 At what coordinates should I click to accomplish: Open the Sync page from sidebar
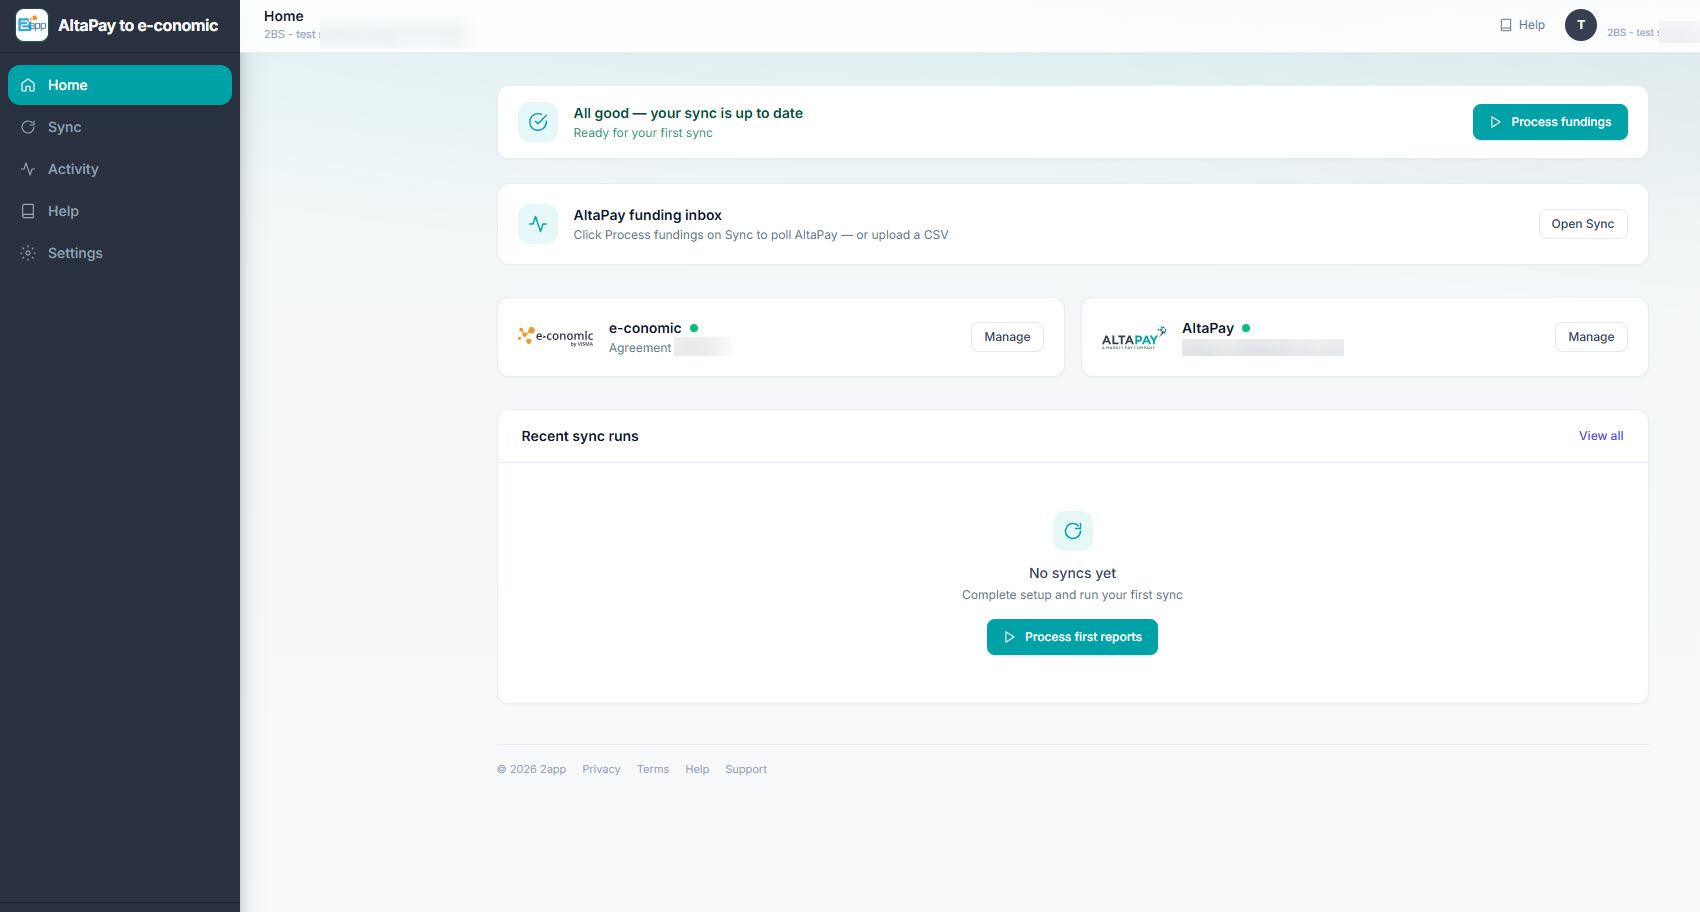pyautogui.click(x=120, y=127)
